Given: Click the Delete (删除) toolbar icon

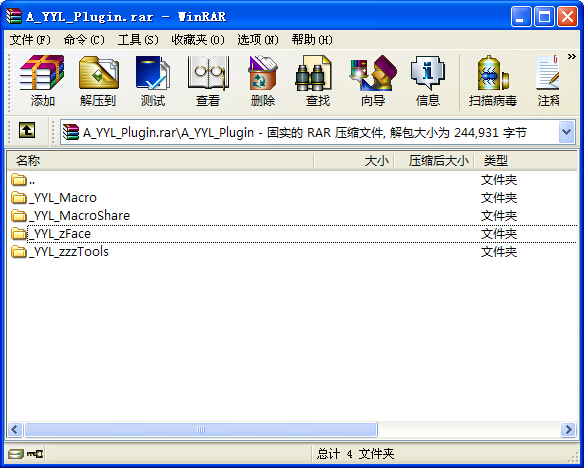Looking at the screenshot, I should [x=263, y=80].
